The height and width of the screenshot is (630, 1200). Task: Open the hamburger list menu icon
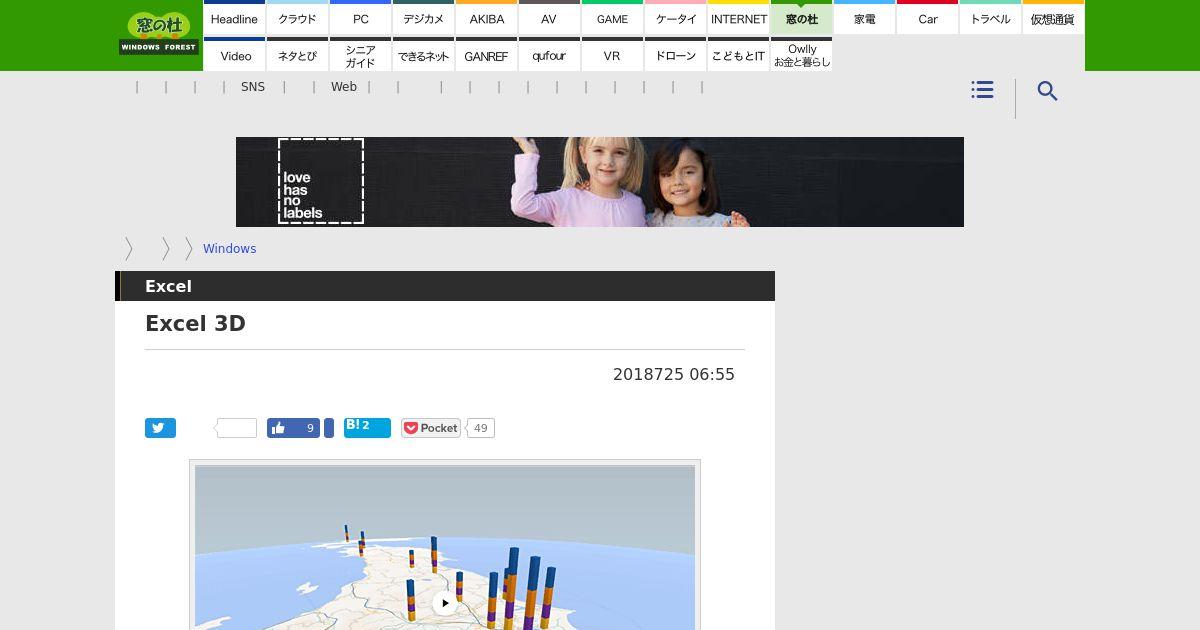click(x=982, y=90)
